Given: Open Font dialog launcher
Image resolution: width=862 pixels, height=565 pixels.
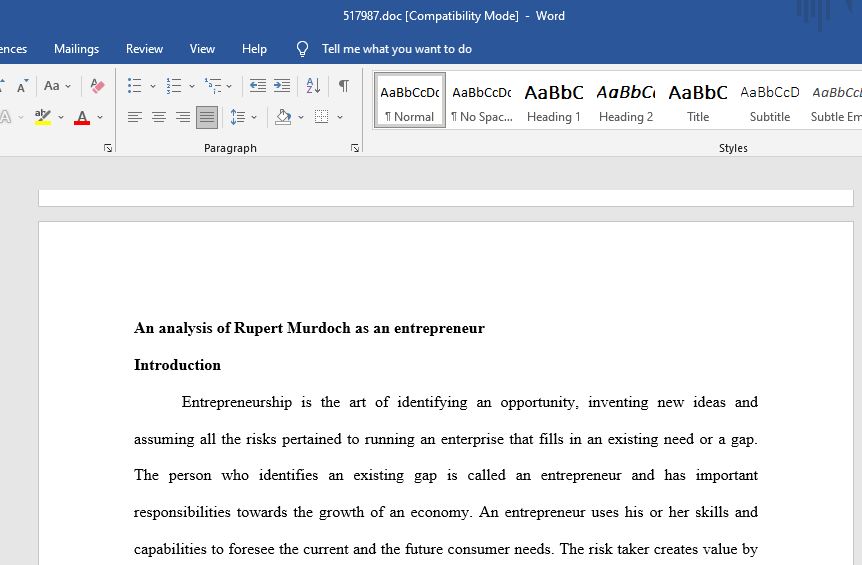Looking at the screenshot, I should (x=108, y=148).
